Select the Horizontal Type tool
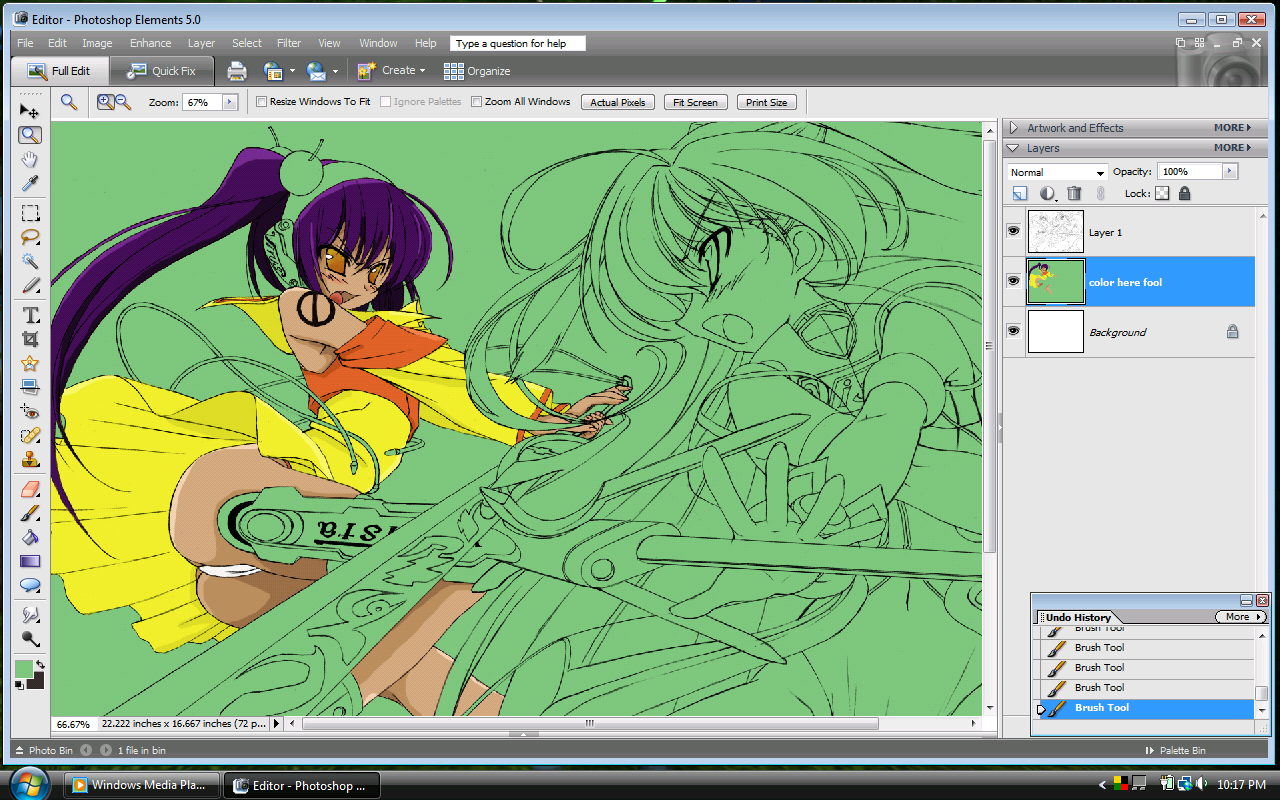Screen dimensions: 1280x800 [x=30, y=315]
